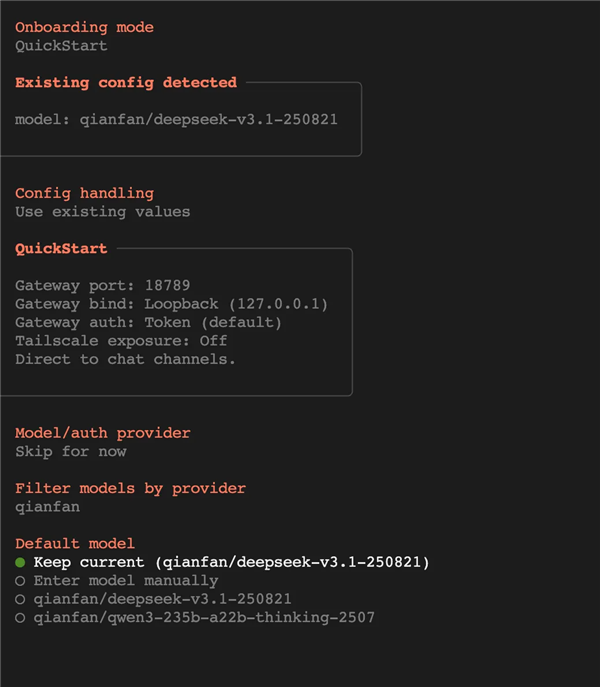This screenshot has height=687, width=600.
Task: Pick the qianfan/qwen3-235b-a22b-thinking-2507 model text
Action: click(x=203, y=618)
